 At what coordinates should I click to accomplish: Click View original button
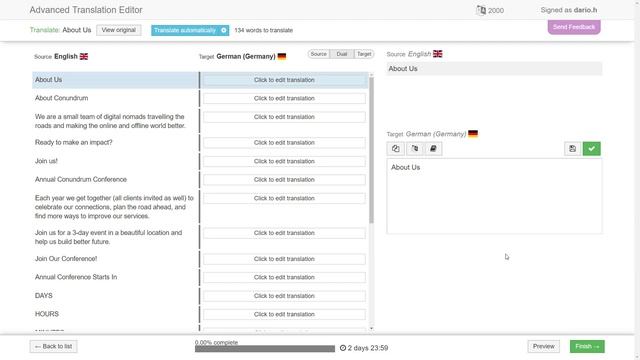(119, 30)
